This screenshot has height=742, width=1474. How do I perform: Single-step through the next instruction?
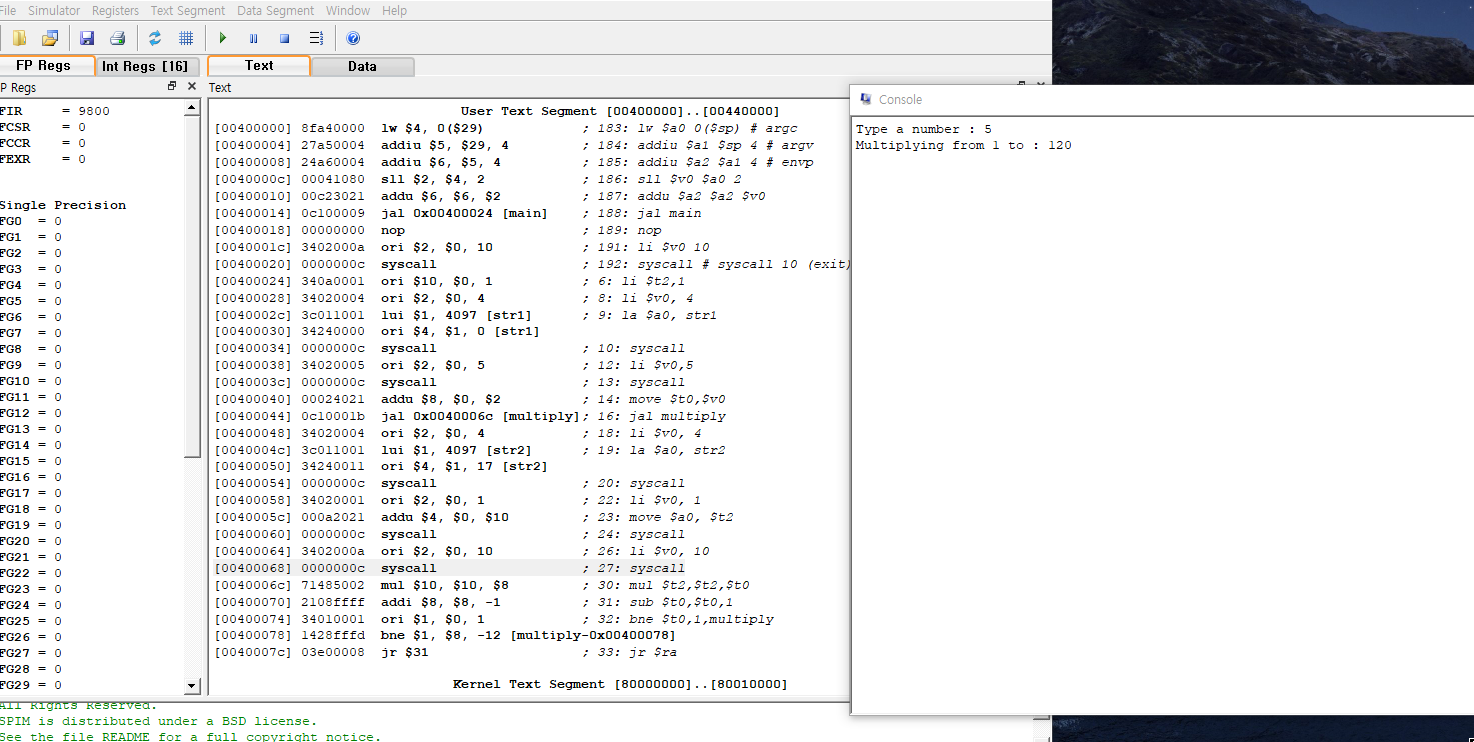(x=315, y=38)
